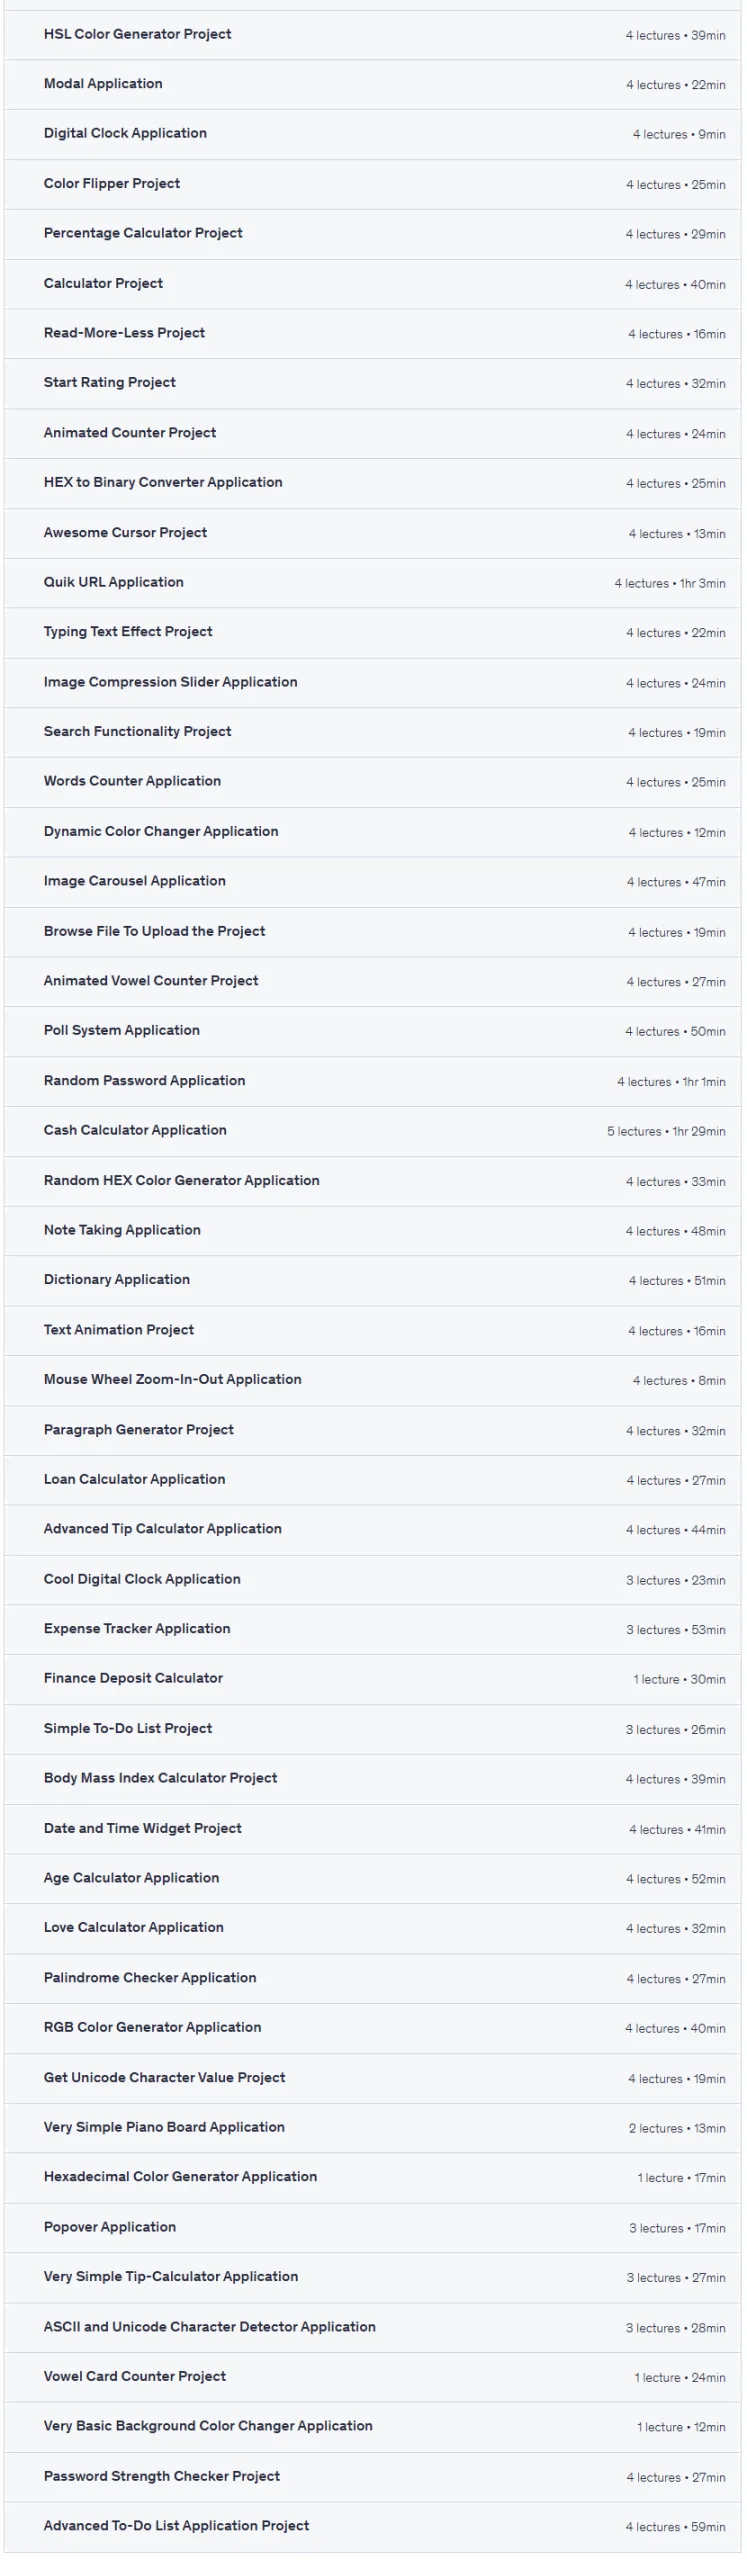Expand the Modal Application section
Screen dimensions: 747x2560
372,84
